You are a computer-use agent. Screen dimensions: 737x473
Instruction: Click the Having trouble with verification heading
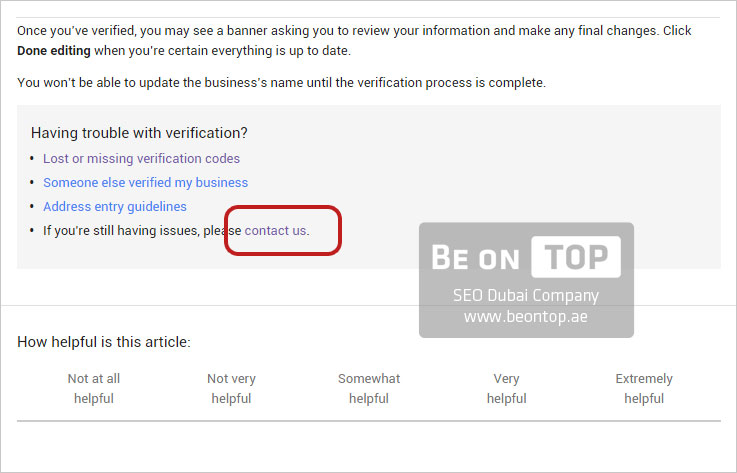[x=139, y=133]
